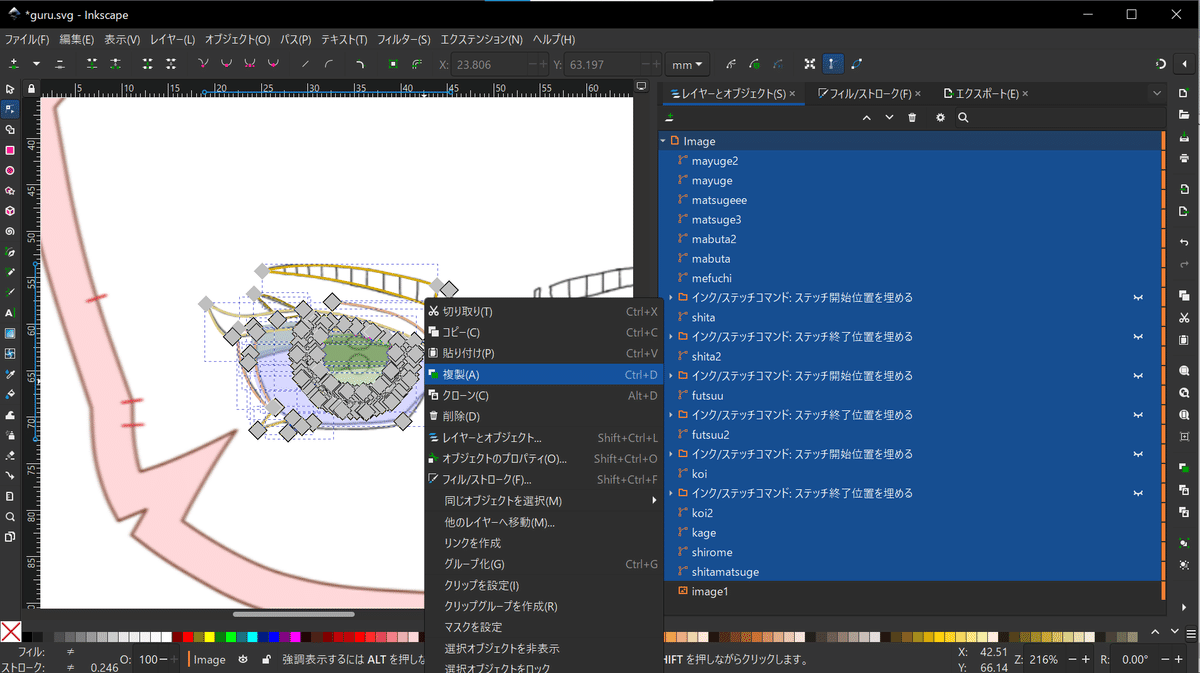
Task: Open the パス(P) menu
Action: (x=295, y=40)
